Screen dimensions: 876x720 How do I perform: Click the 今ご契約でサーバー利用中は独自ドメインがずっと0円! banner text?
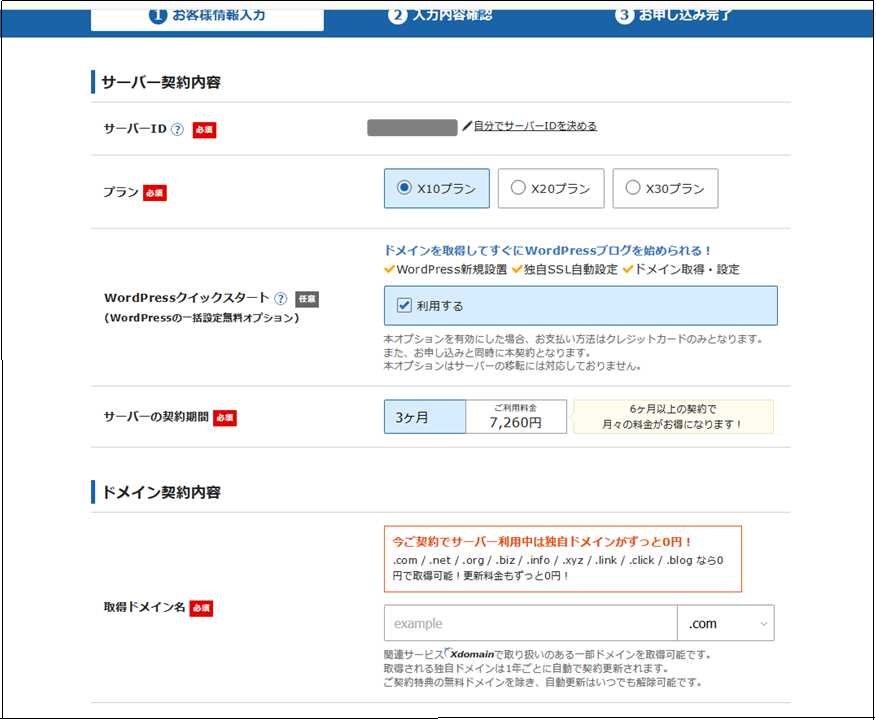[542, 542]
